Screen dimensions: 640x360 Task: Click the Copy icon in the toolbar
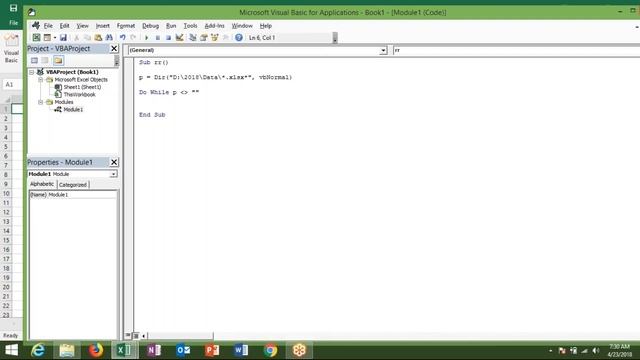coord(87,38)
